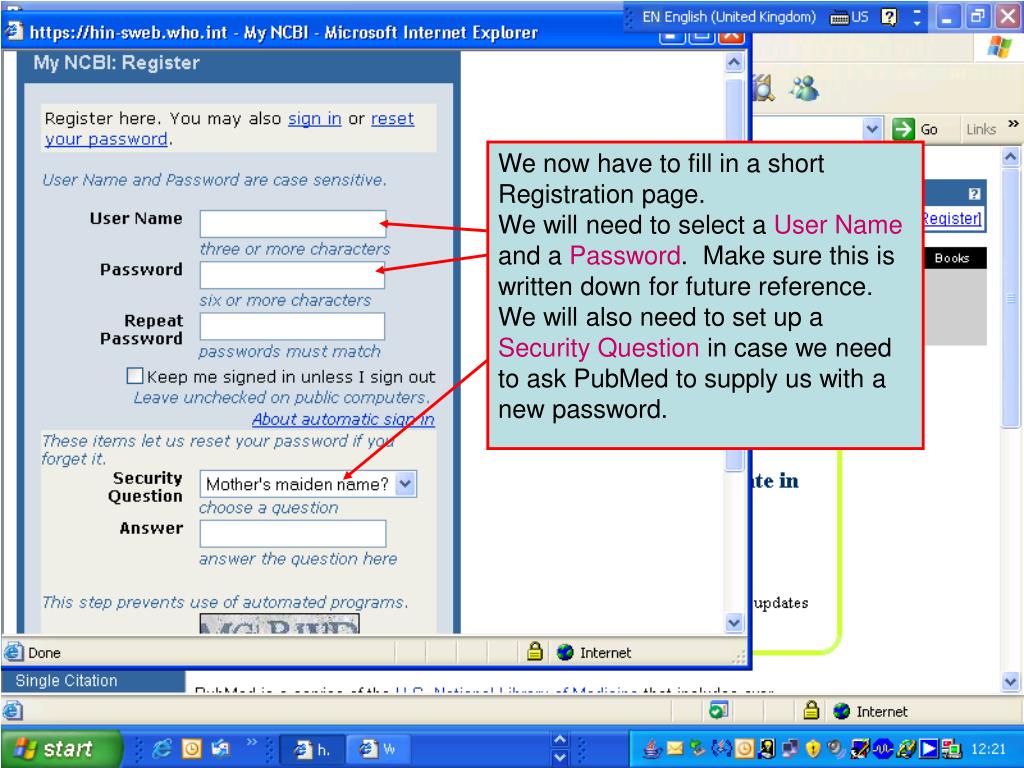Click Java coffee cup tray icon

pos(652,748)
